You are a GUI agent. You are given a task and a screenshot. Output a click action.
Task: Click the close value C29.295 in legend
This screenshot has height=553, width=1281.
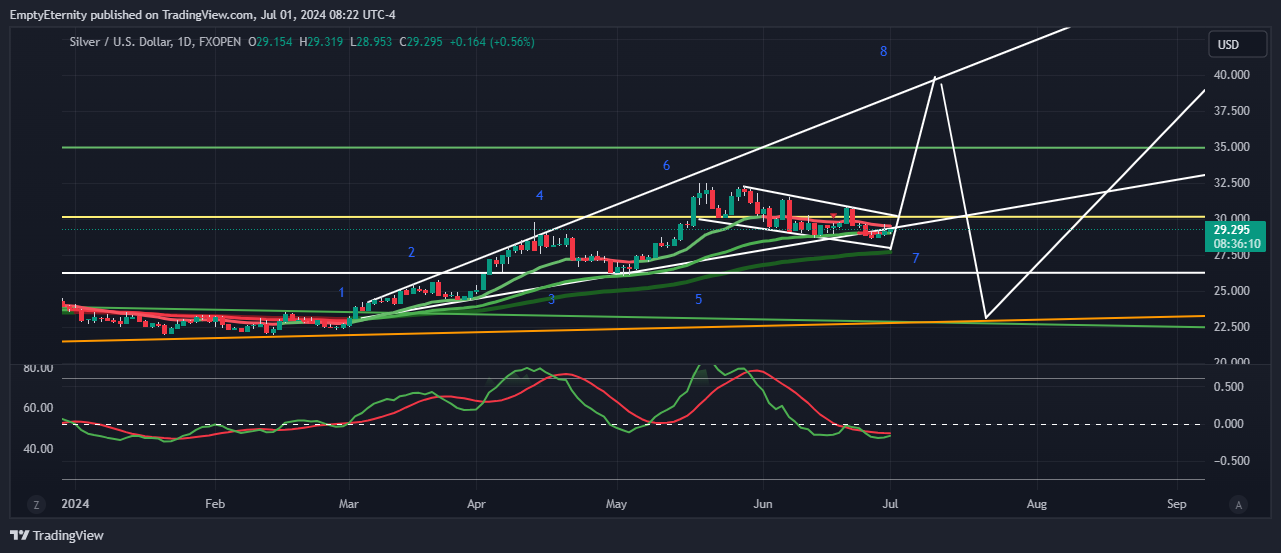coord(420,42)
